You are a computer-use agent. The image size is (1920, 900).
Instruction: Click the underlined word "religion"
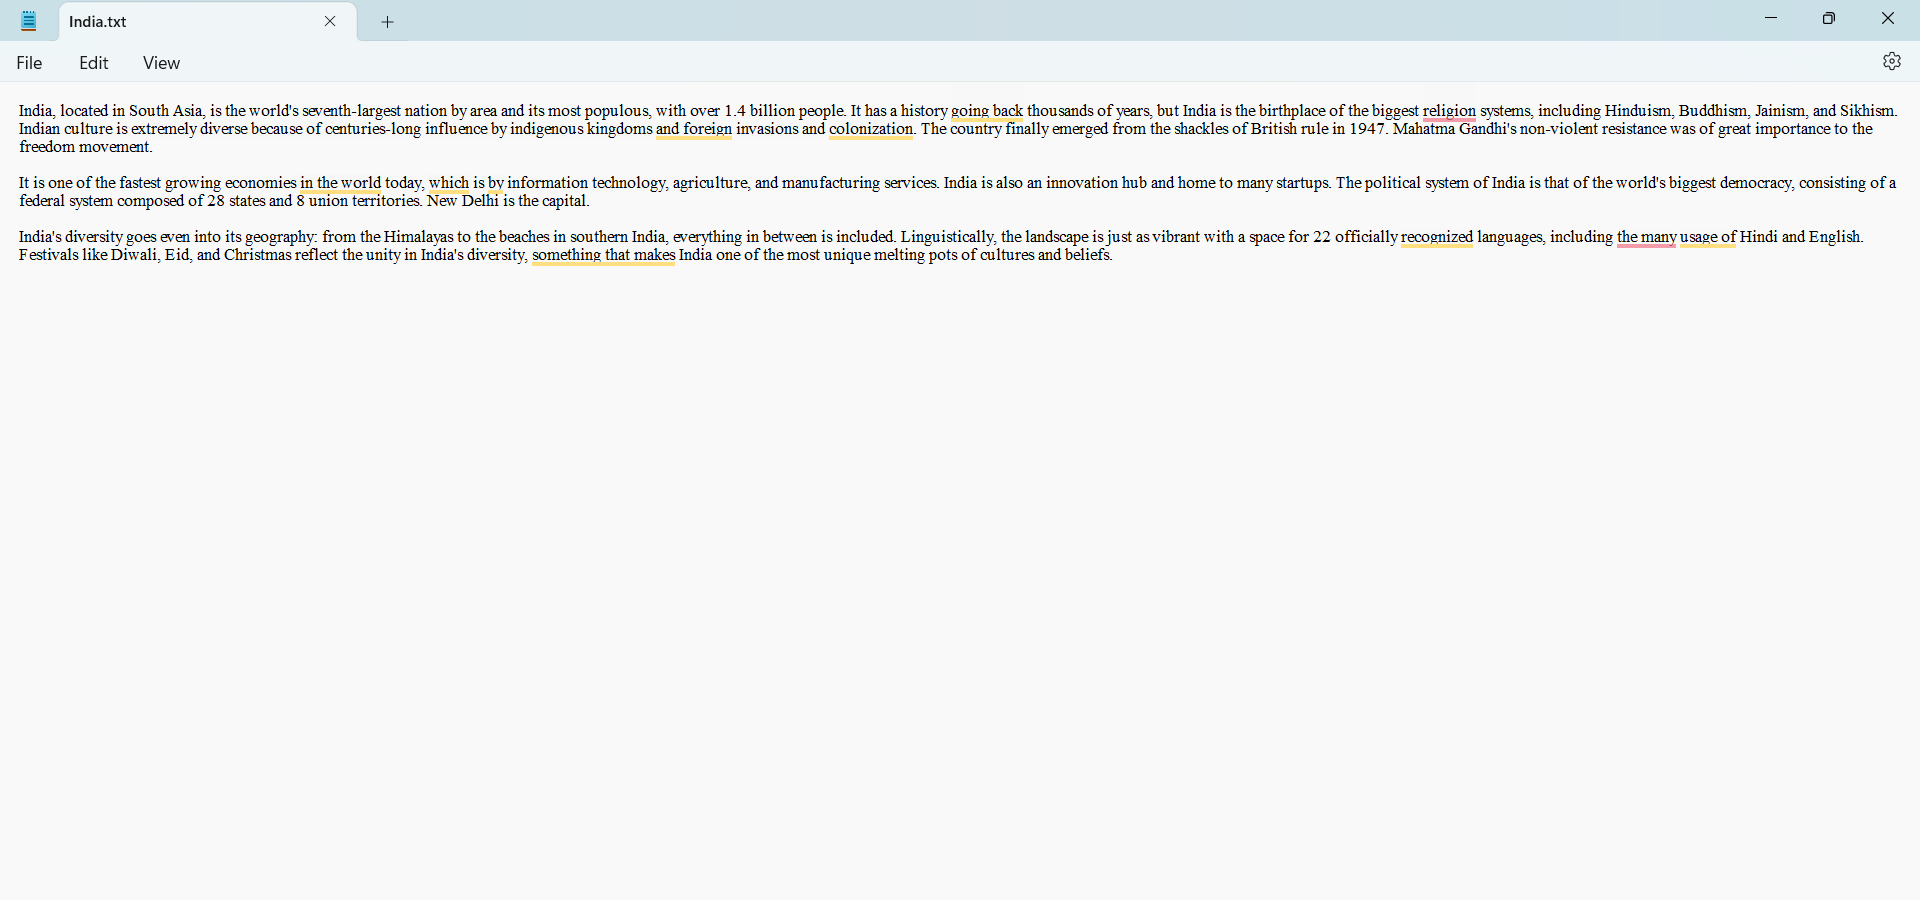click(1449, 111)
